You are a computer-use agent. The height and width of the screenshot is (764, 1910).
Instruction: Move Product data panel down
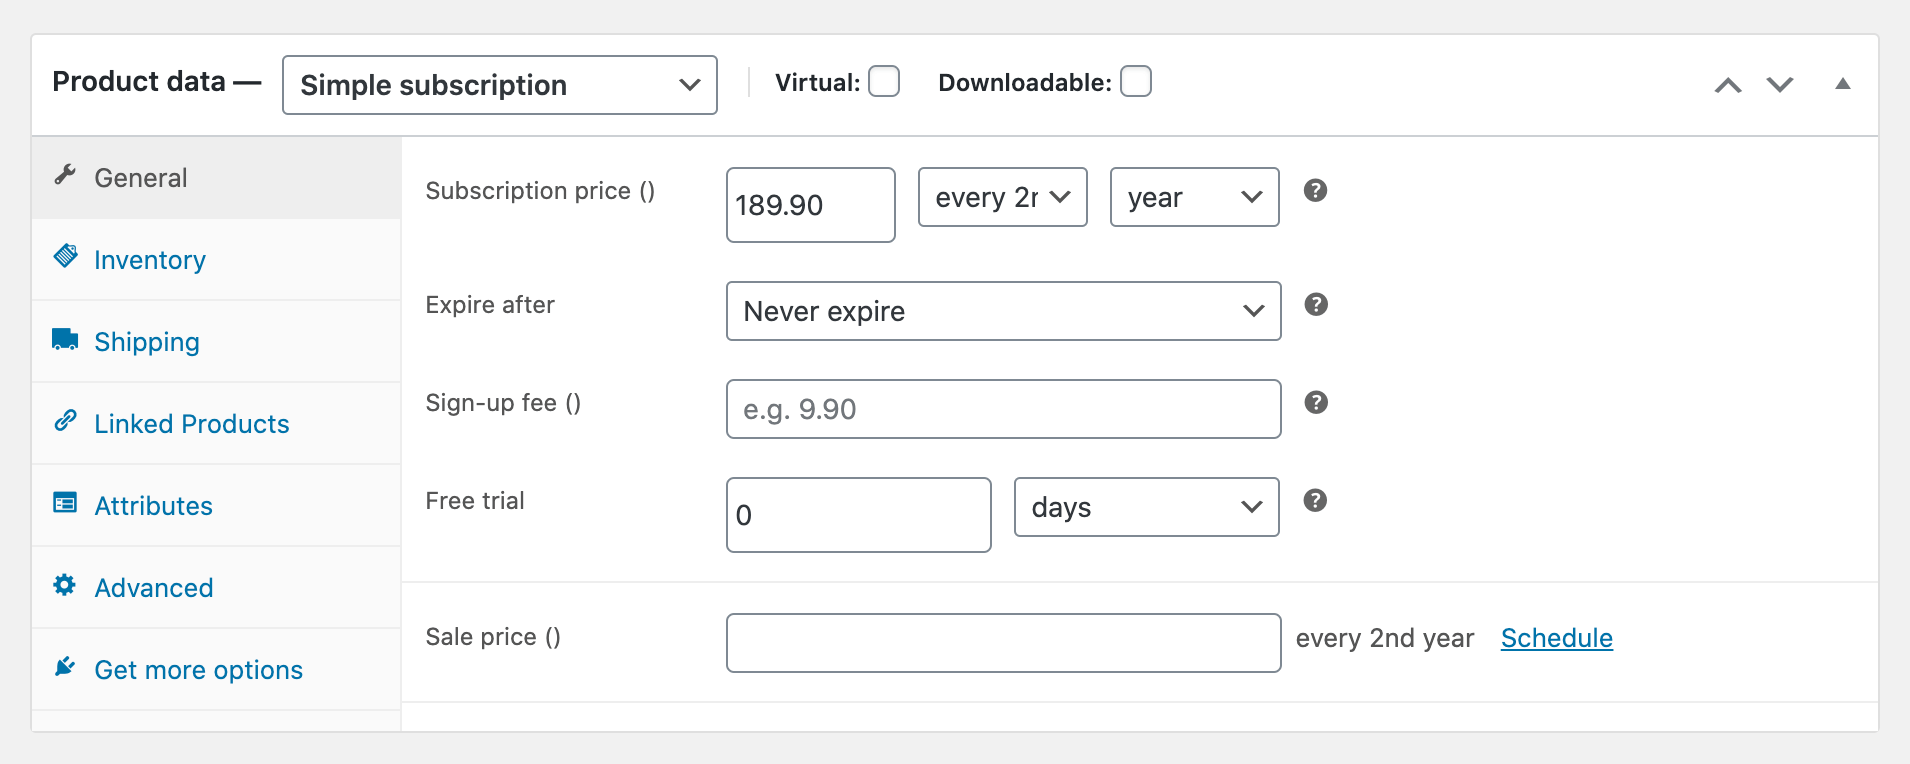(1780, 85)
